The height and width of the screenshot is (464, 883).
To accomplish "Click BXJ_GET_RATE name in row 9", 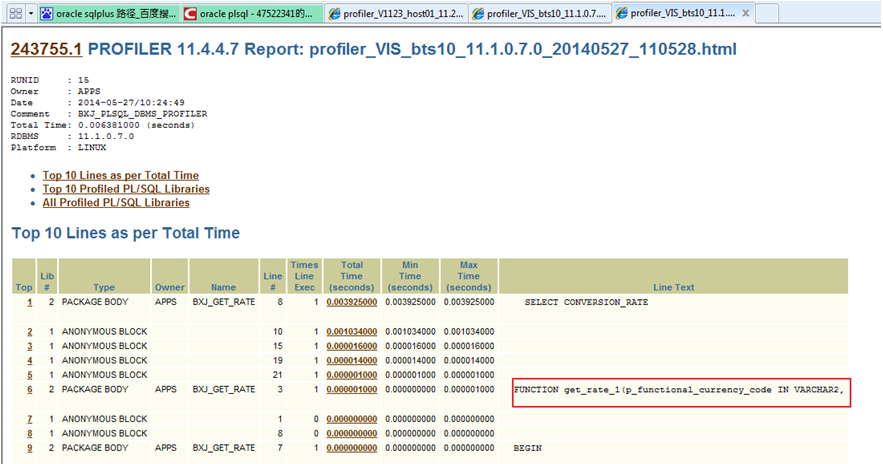I will coord(224,448).
